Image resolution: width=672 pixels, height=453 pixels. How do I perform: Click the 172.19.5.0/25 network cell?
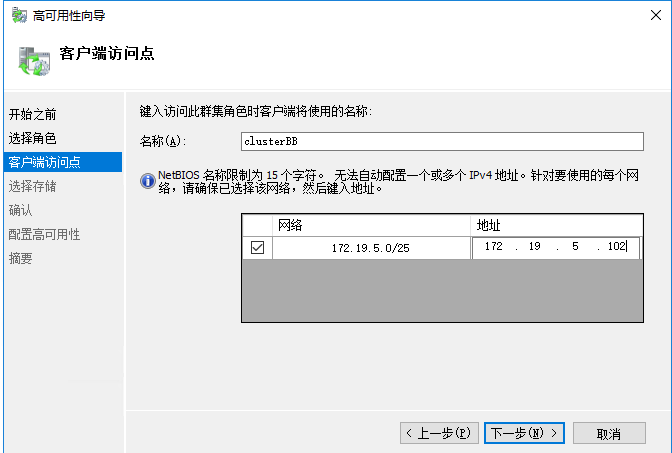click(x=371, y=248)
